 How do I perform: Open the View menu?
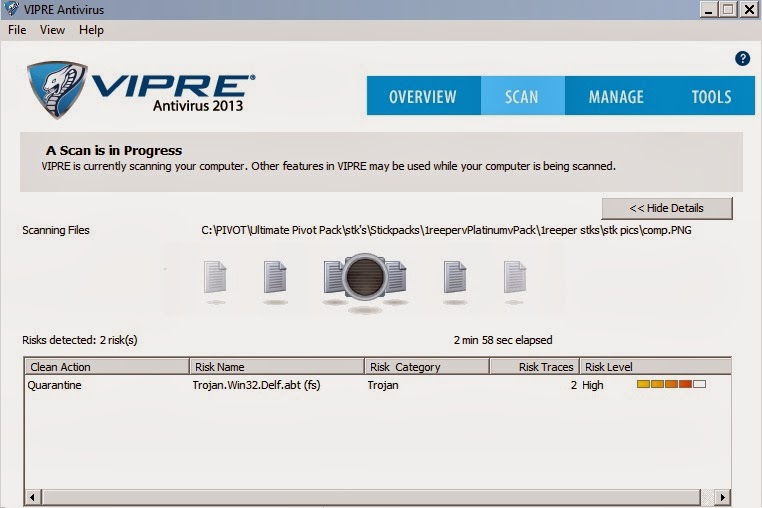[x=52, y=30]
